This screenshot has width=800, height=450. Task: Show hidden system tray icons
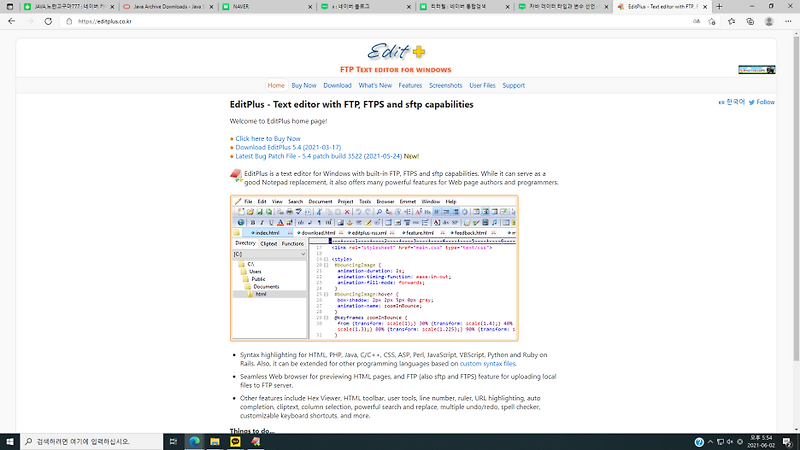[x=710, y=442]
